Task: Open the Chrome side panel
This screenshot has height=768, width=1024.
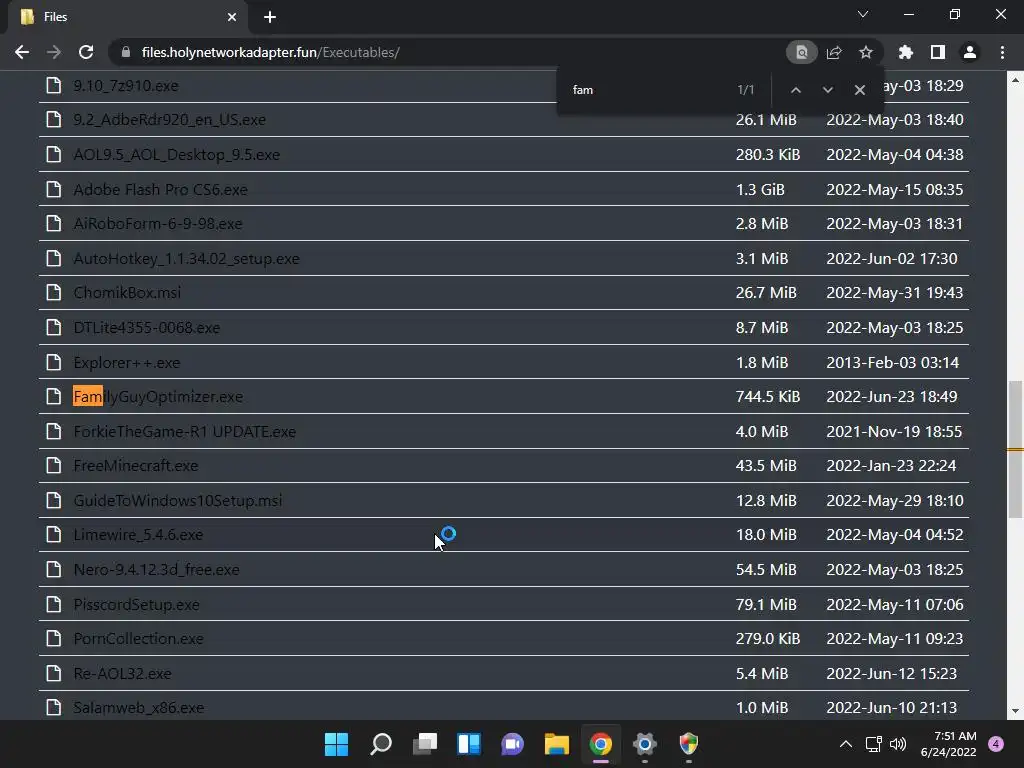Action: (937, 52)
